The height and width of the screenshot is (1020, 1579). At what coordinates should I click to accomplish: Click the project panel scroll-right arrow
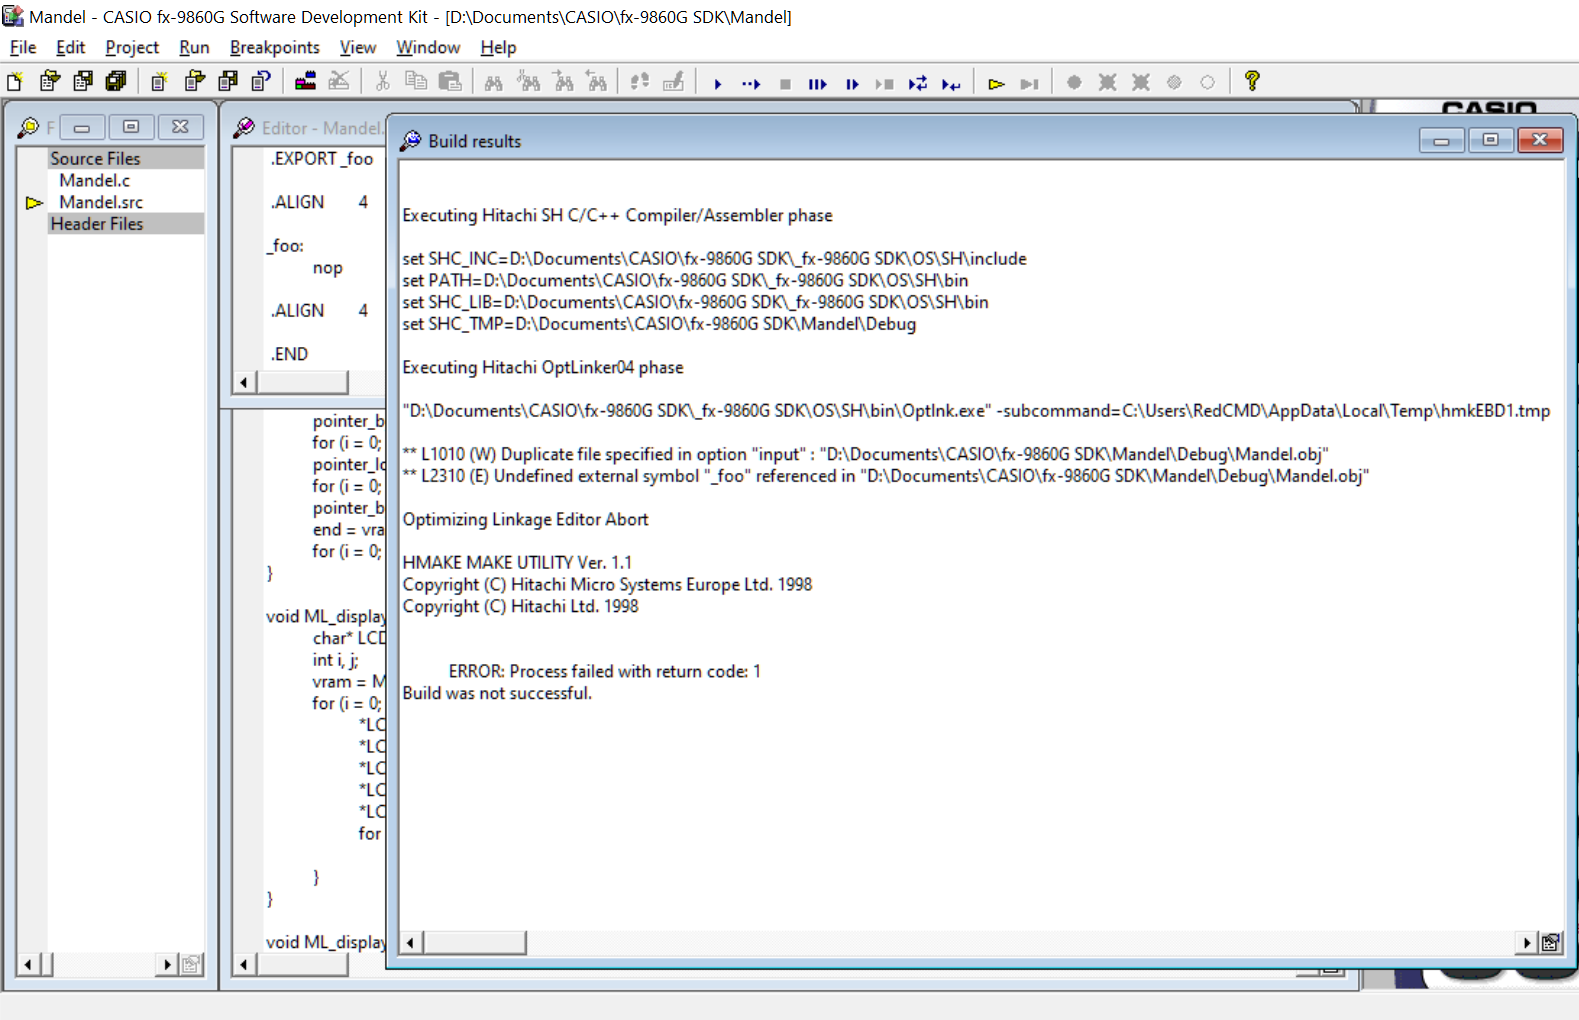pyautogui.click(x=168, y=964)
